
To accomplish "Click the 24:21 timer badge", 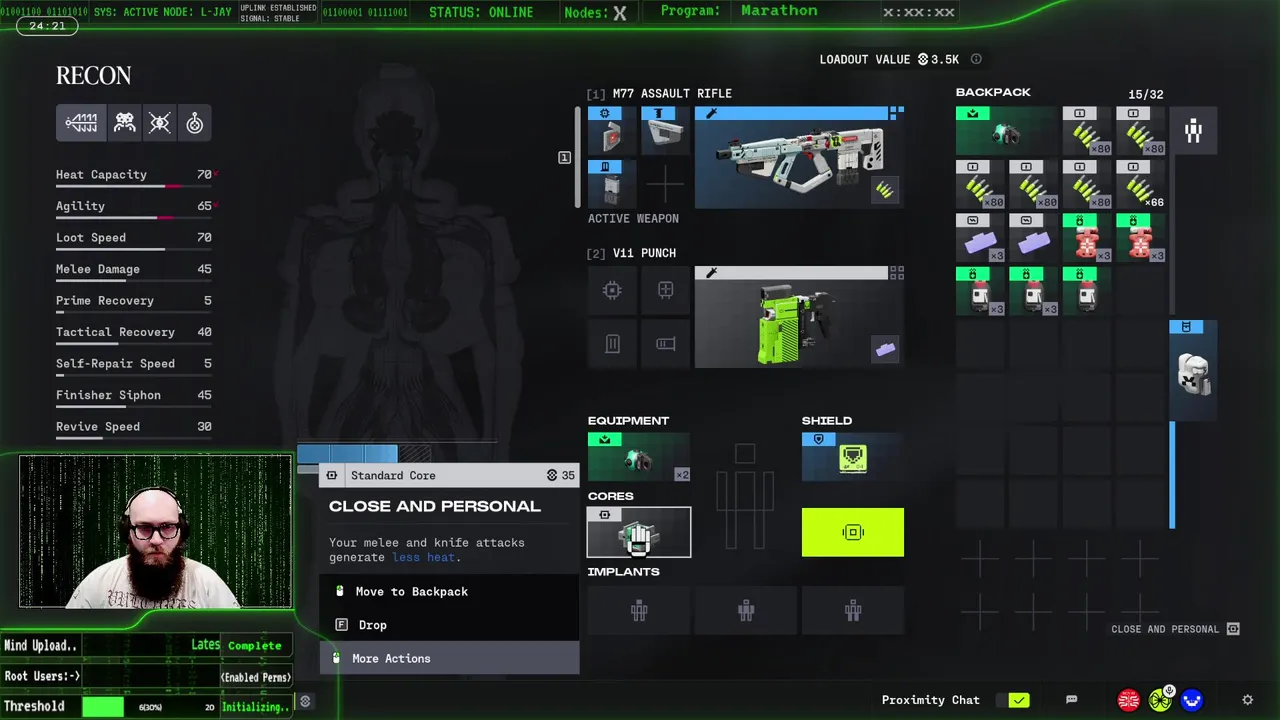I will point(47,26).
